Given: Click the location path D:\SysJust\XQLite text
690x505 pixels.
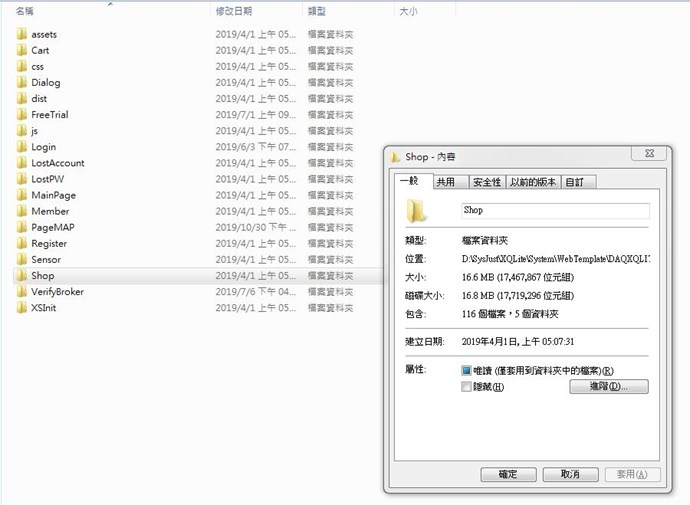Looking at the screenshot, I should click(x=556, y=259).
